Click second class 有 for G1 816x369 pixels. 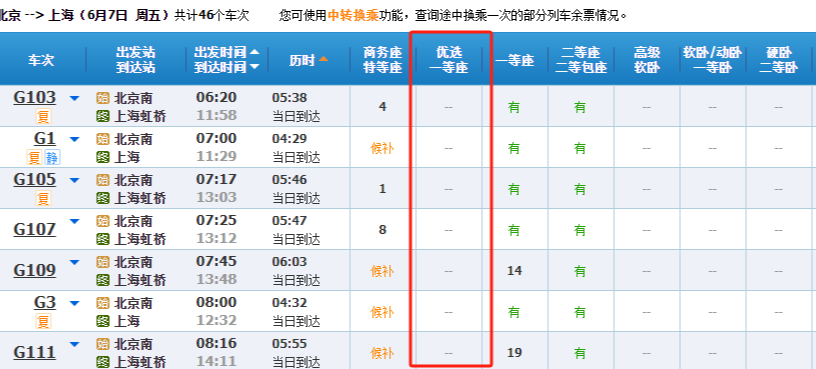[x=580, y=148]
